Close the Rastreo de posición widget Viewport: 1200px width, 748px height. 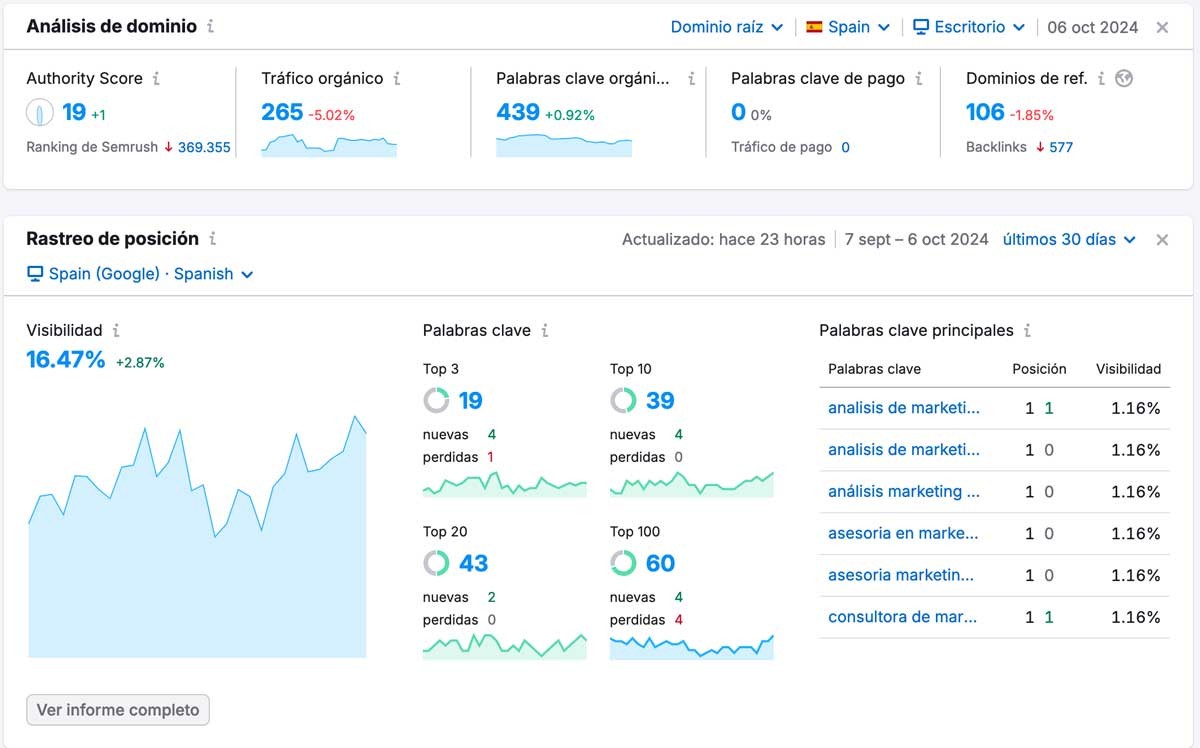point(1162,240)
